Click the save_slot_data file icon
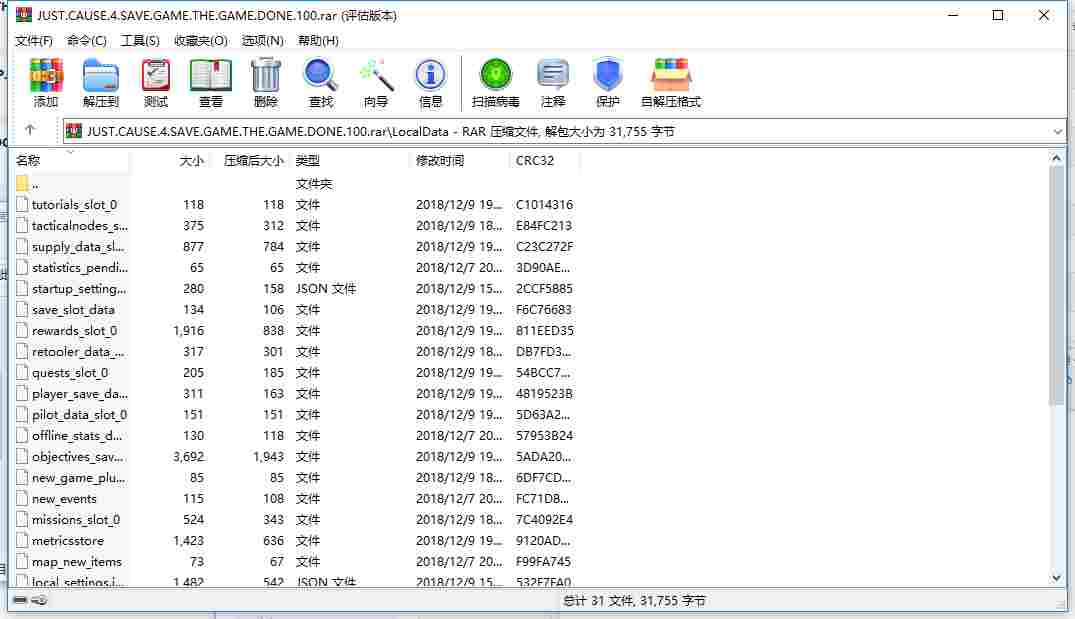This screenshot has width=1075, height=619. 22,309
